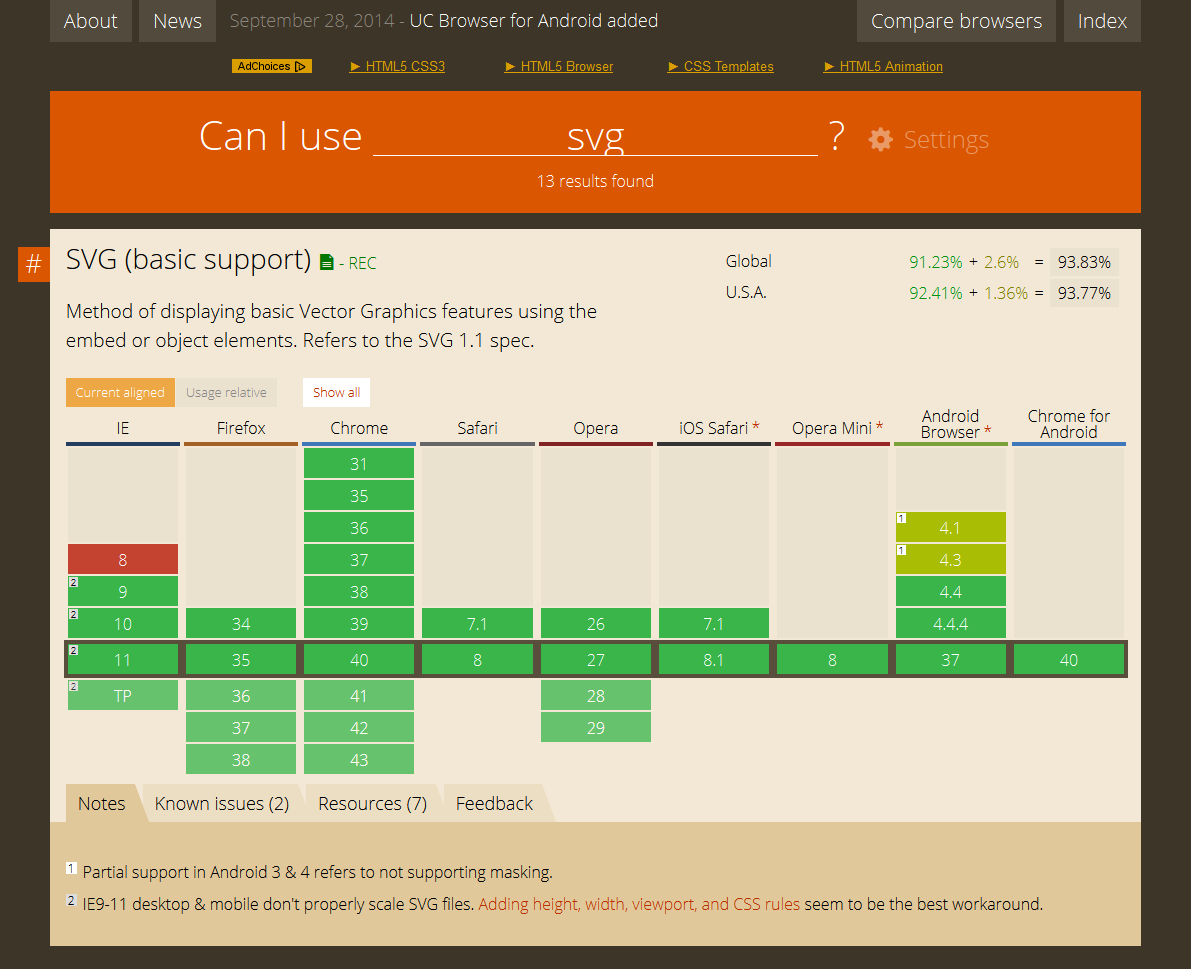Click the svg search input field
Viewport: 1191px width, 969px height.
click(596, 137)
